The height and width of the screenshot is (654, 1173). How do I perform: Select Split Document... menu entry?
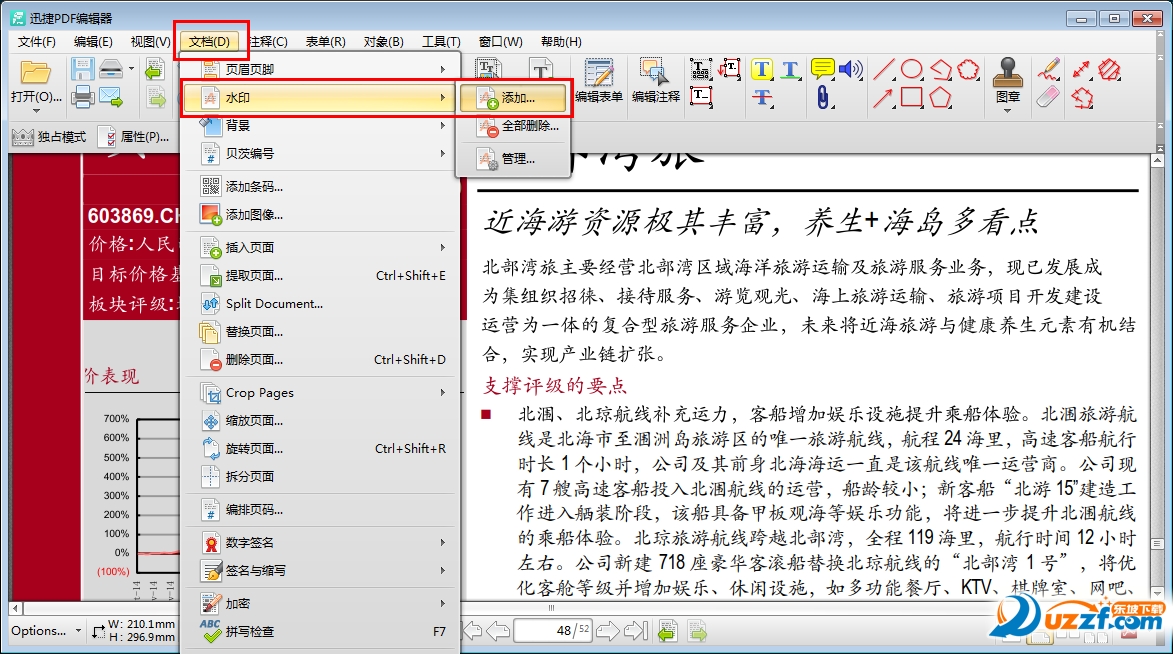[x=320, y=303]
